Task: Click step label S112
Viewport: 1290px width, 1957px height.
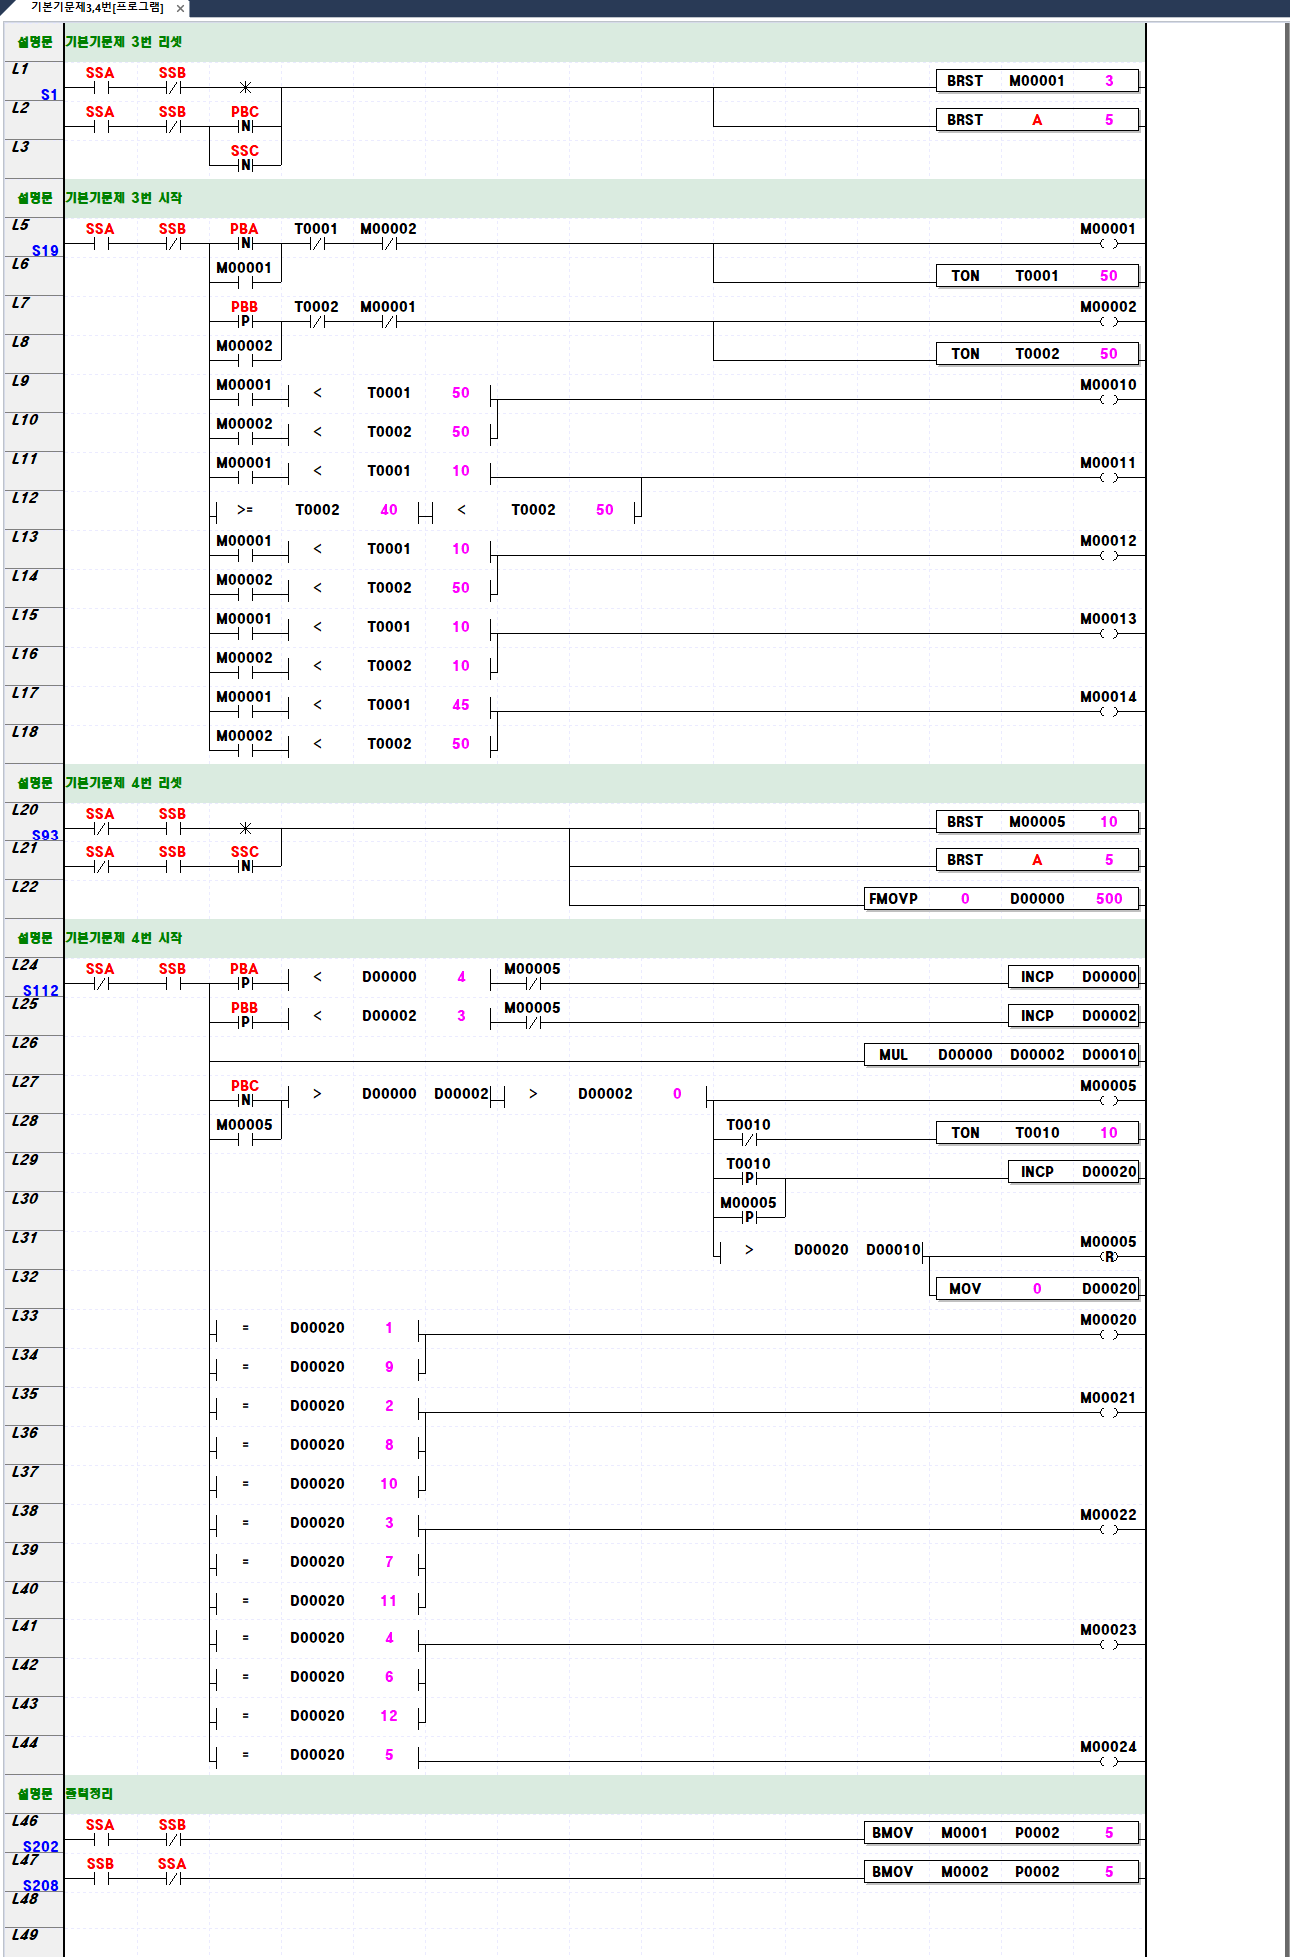Action: coord(41,990)
